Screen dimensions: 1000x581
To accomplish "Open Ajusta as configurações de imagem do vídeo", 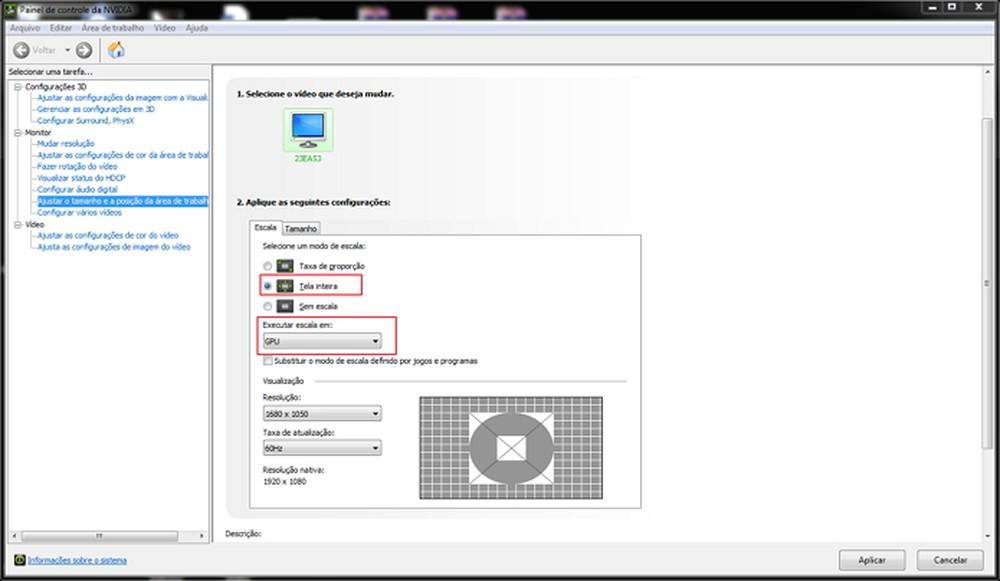I will click(x=114, y=247).
